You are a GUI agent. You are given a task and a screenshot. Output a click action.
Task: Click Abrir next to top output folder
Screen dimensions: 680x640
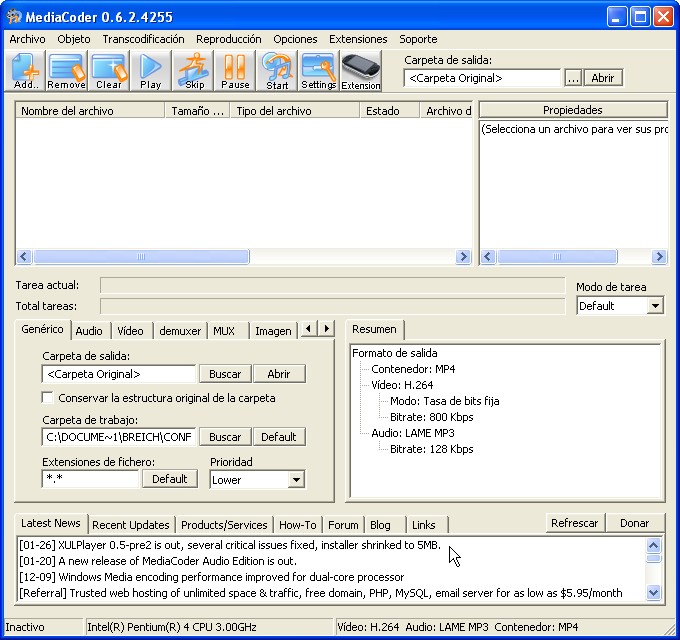(603, 78)
